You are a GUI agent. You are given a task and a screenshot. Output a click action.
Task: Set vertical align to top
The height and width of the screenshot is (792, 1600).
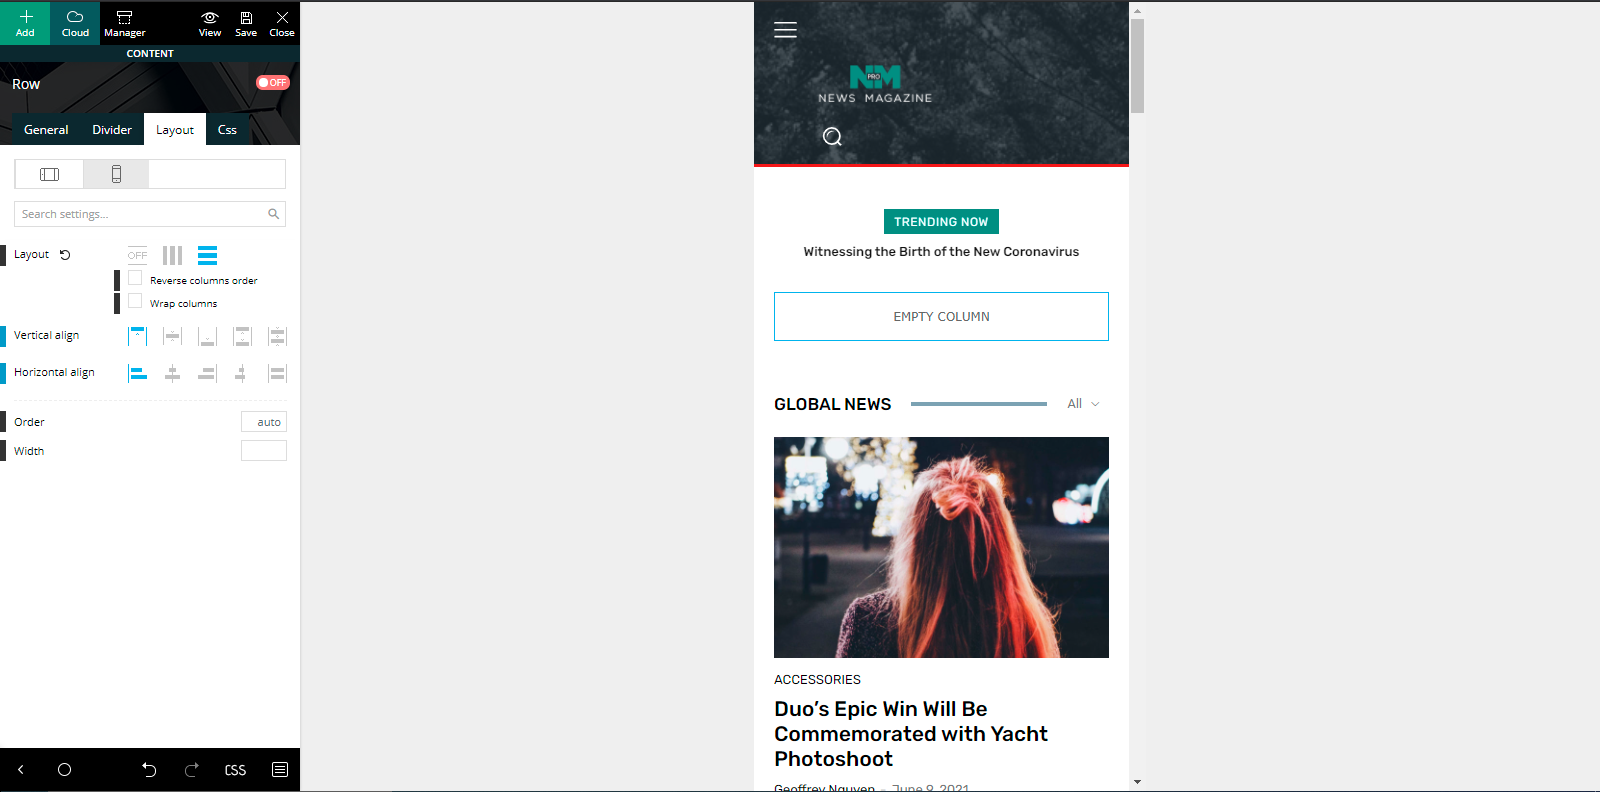coord(138,336)
